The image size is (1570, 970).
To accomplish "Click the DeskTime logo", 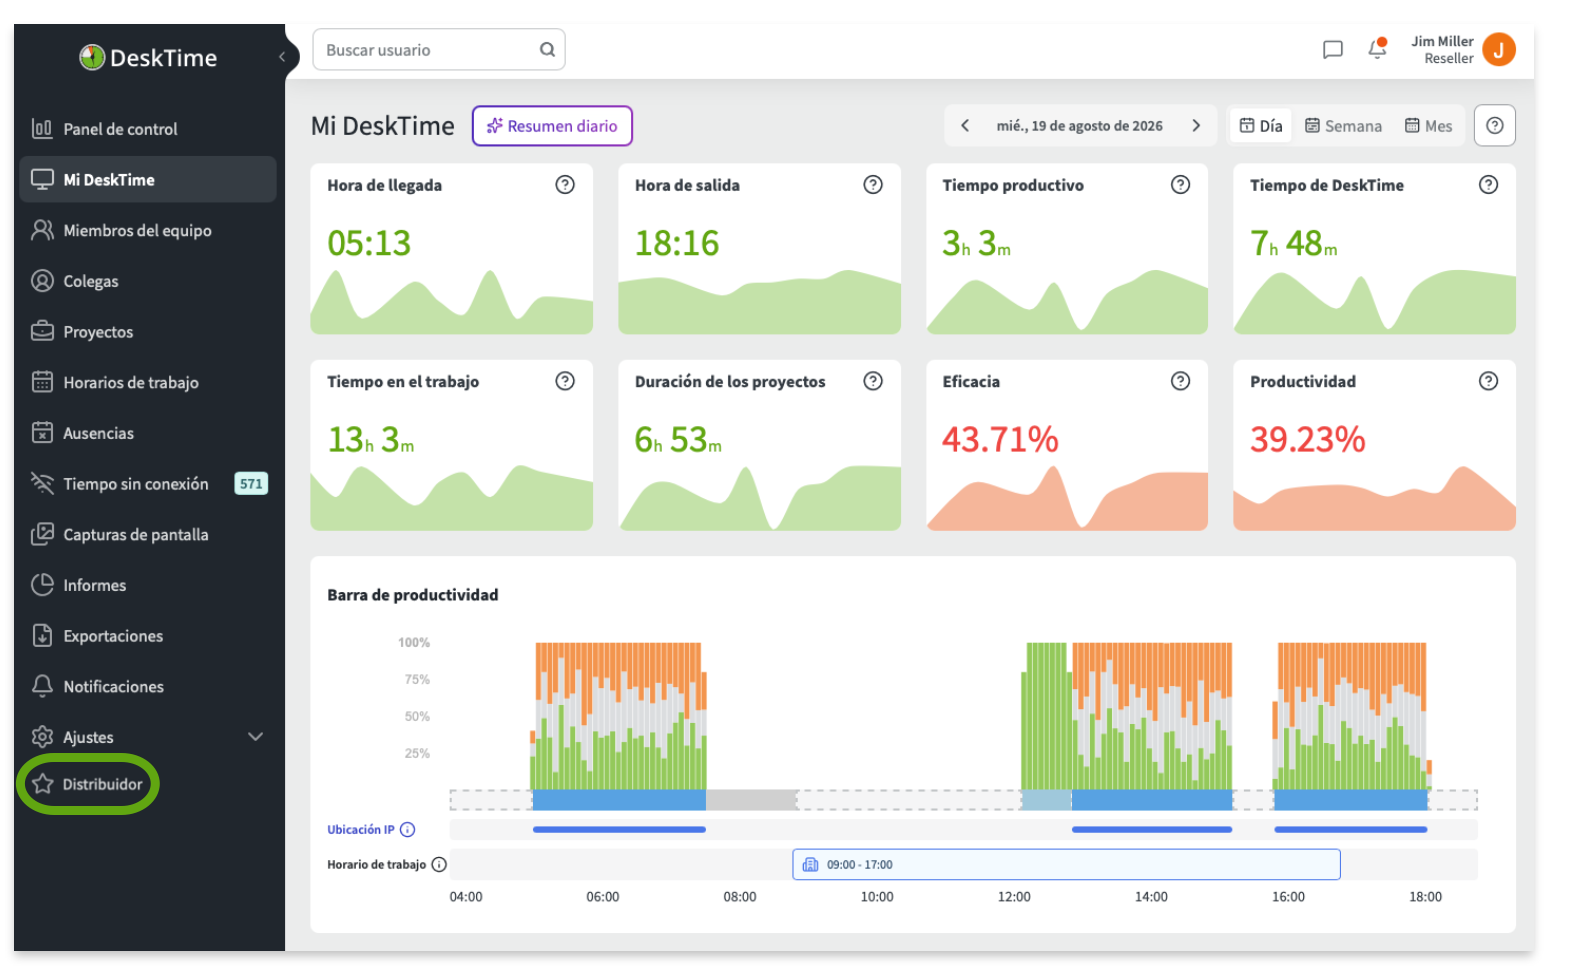I will pos(148,58).
